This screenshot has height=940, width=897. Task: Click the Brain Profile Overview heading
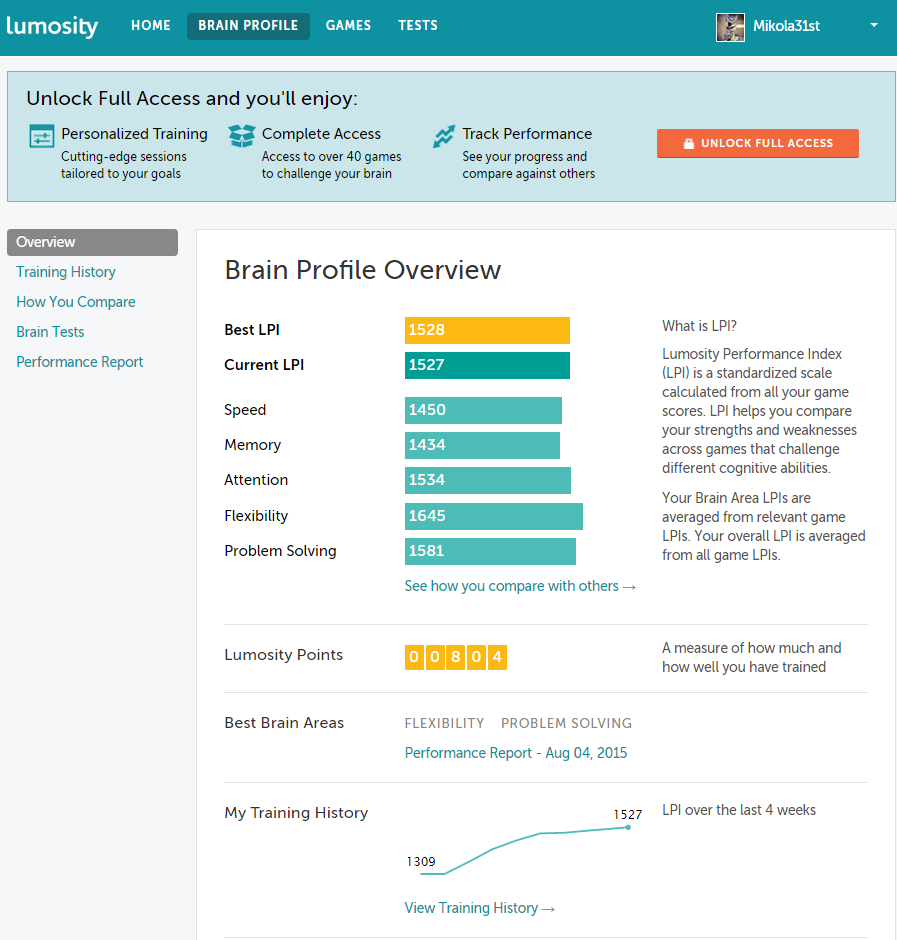click(x=363, y=270)
